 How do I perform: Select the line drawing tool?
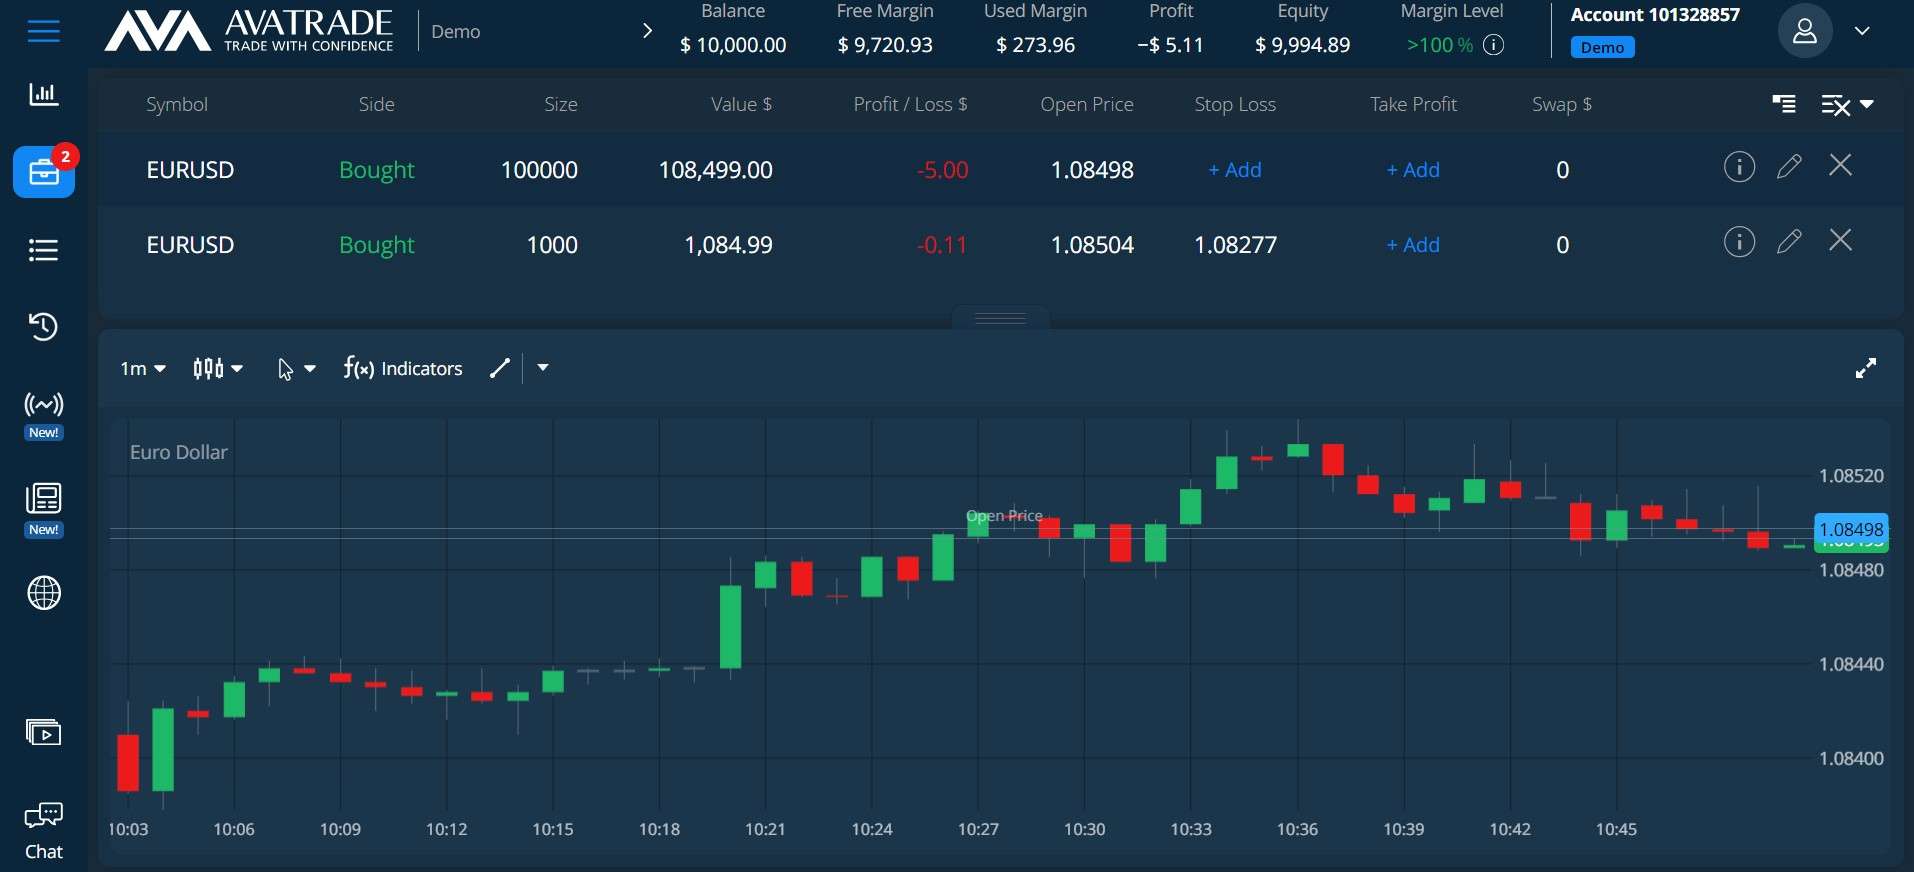(x=500, y=369)
